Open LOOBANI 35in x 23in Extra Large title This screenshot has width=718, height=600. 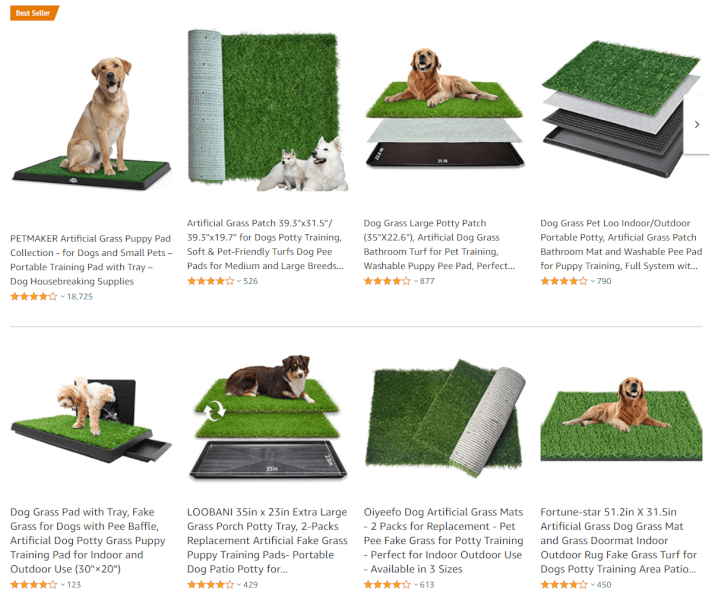(267, 540)
